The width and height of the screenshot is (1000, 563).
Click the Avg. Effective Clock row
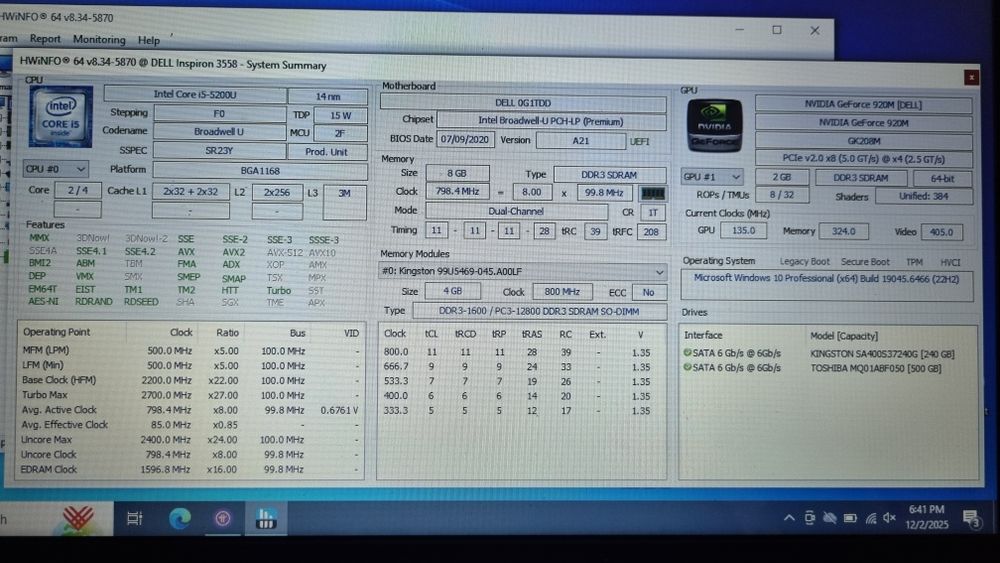pyautogui.click(x=190, y=425)
